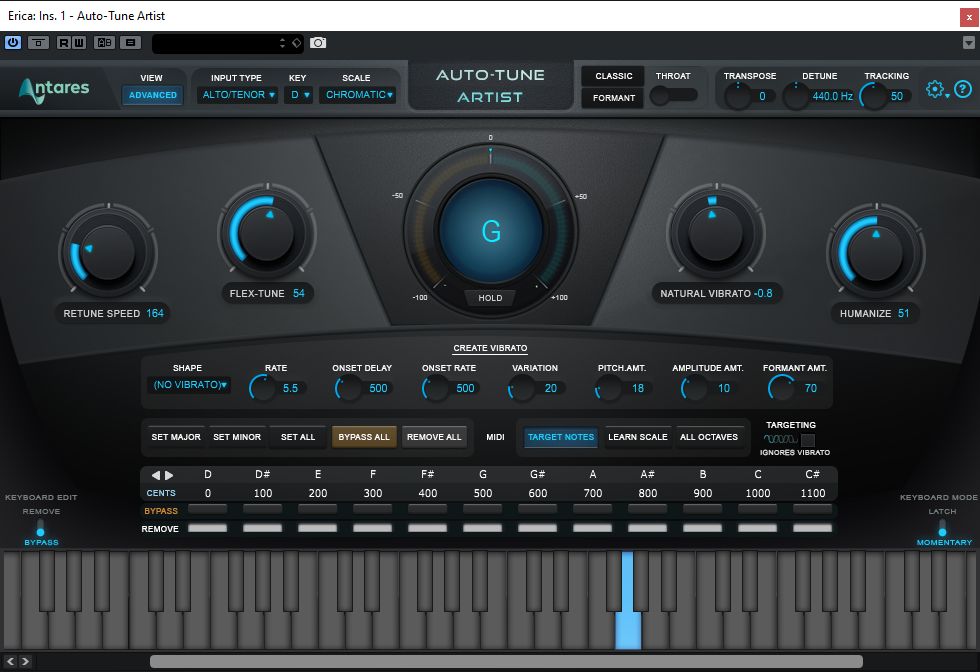Click the Bypass All button
Image resolution: width=980 pixels, height=672 pixels.
click(x=364, y=437)
